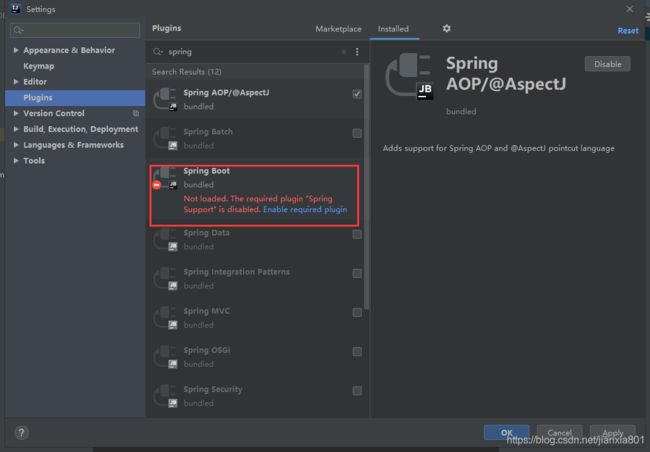Uncheck the Spring AOP/@AspectJ checkbox
650x452 pixels.
tap(357, 94)
